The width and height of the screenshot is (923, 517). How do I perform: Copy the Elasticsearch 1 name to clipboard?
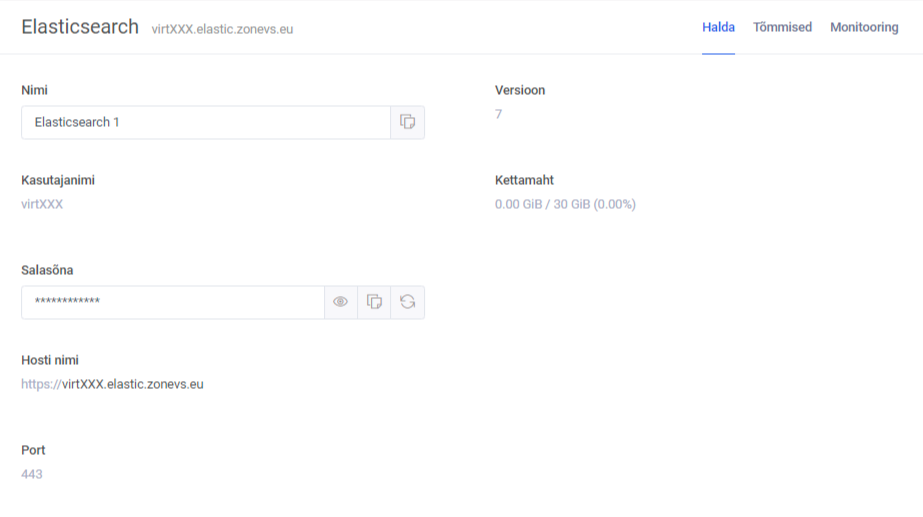(407, 122)
